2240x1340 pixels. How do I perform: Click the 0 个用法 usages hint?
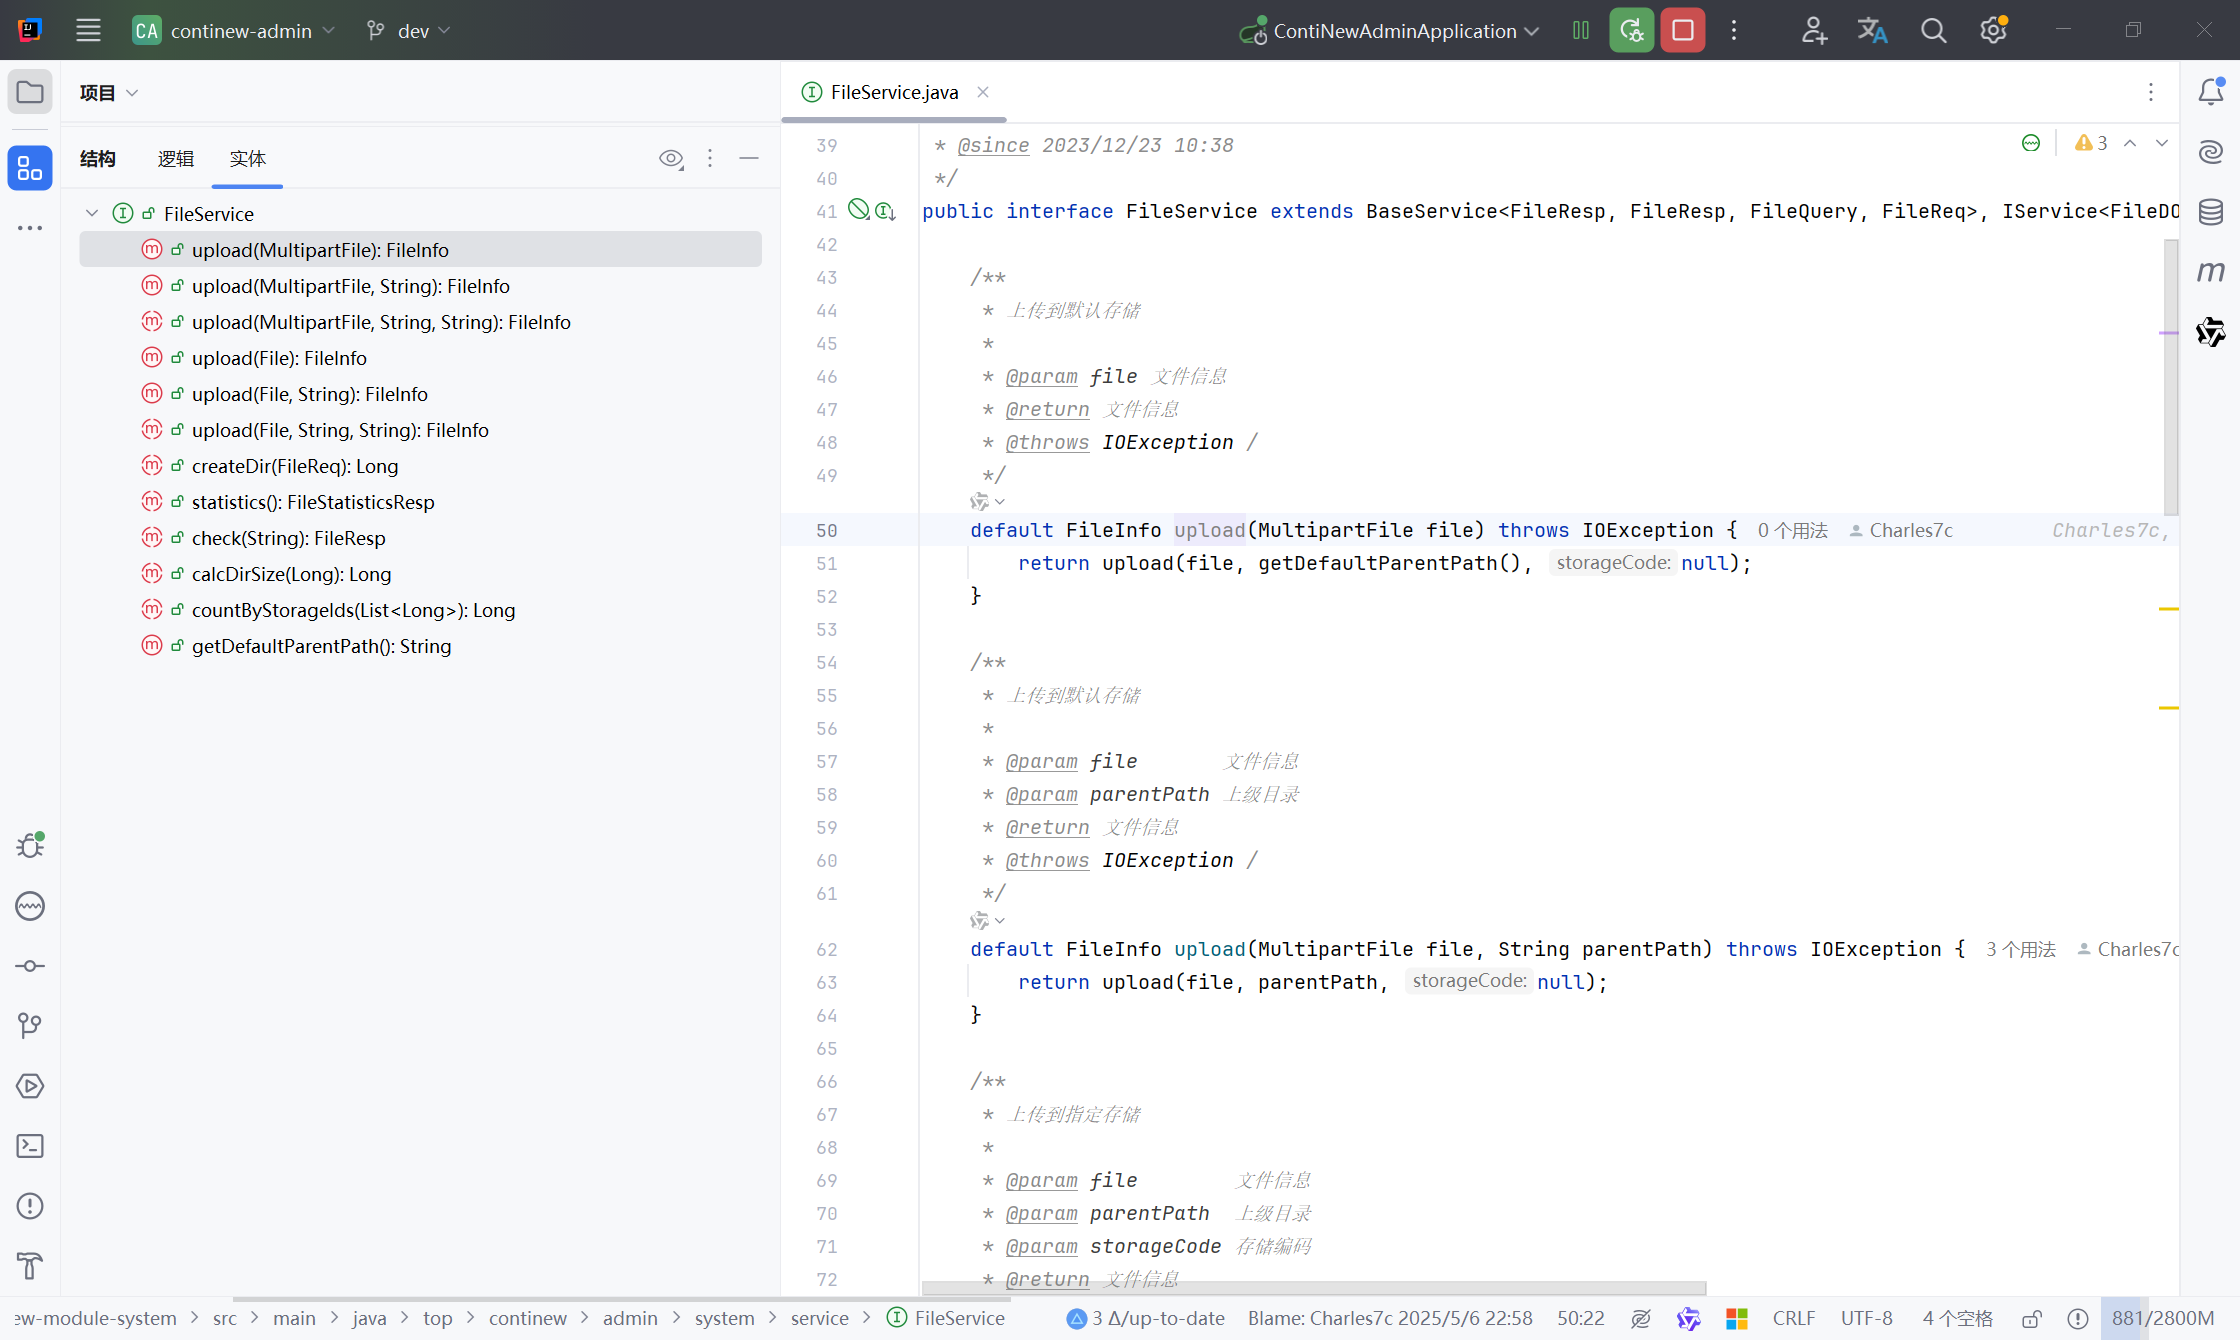click(1792, 530)
